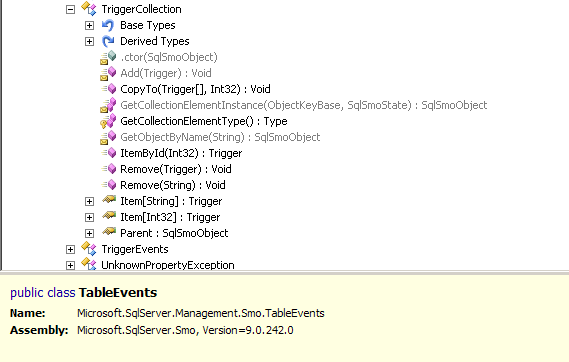Viewport: 569px width, 362px height.
Task: Expand the Parent property node
Action: 89,233
